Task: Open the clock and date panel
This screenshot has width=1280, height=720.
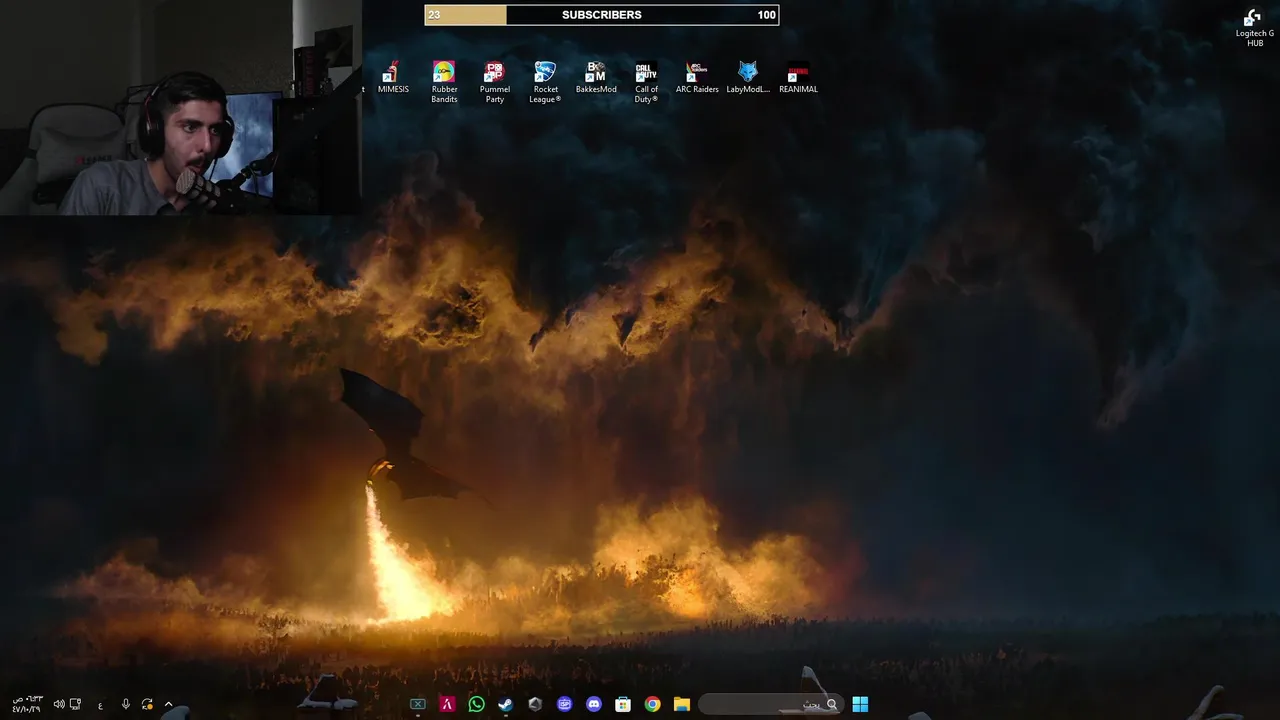Action: tap(26, 704)
